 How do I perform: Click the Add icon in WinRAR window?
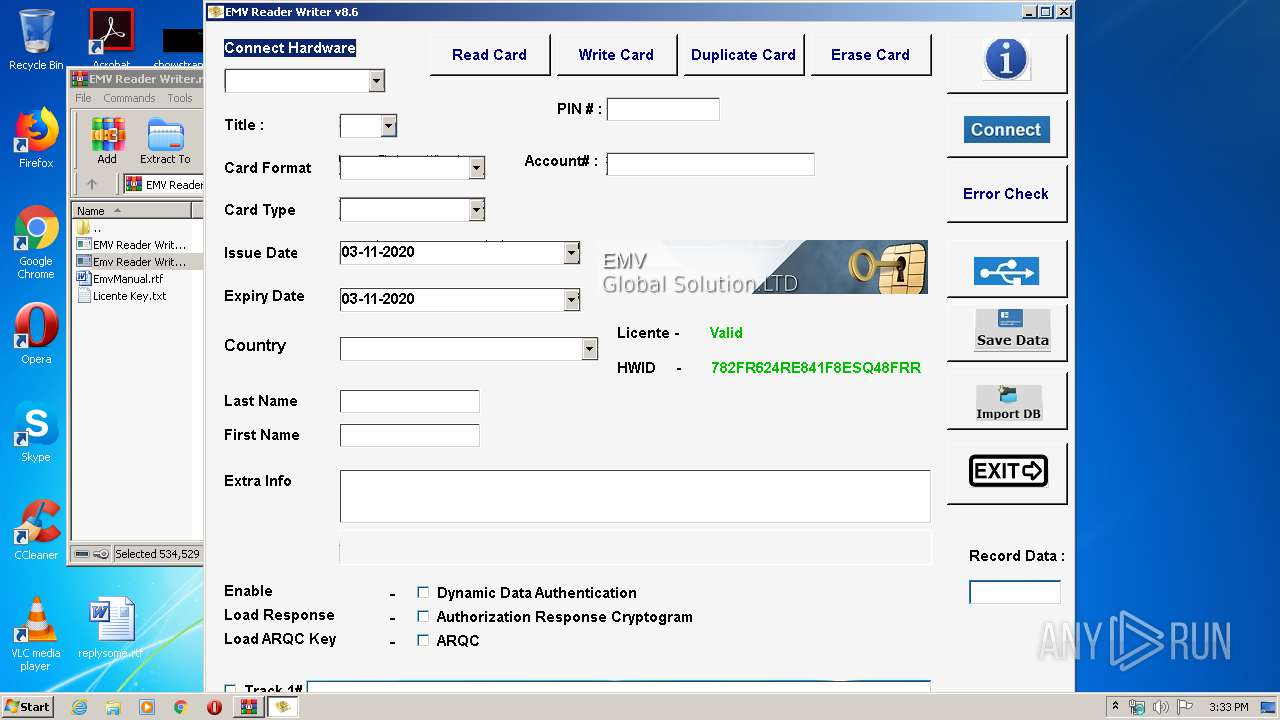tap(107, 140)
